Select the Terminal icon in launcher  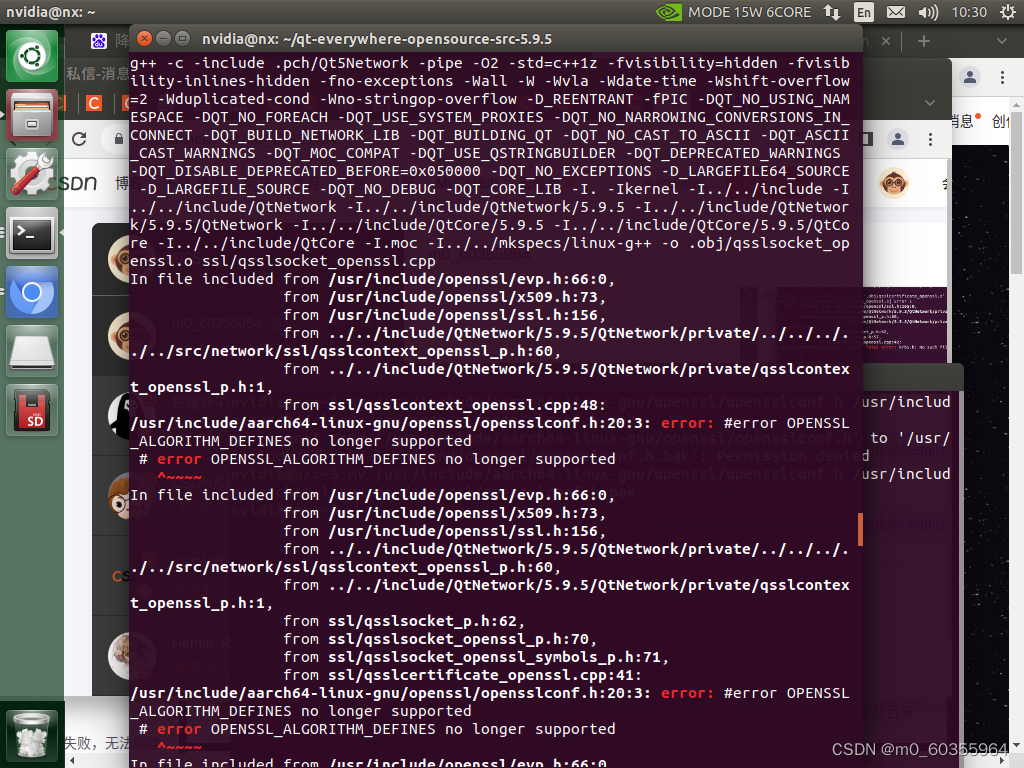[x=32, y=233]
